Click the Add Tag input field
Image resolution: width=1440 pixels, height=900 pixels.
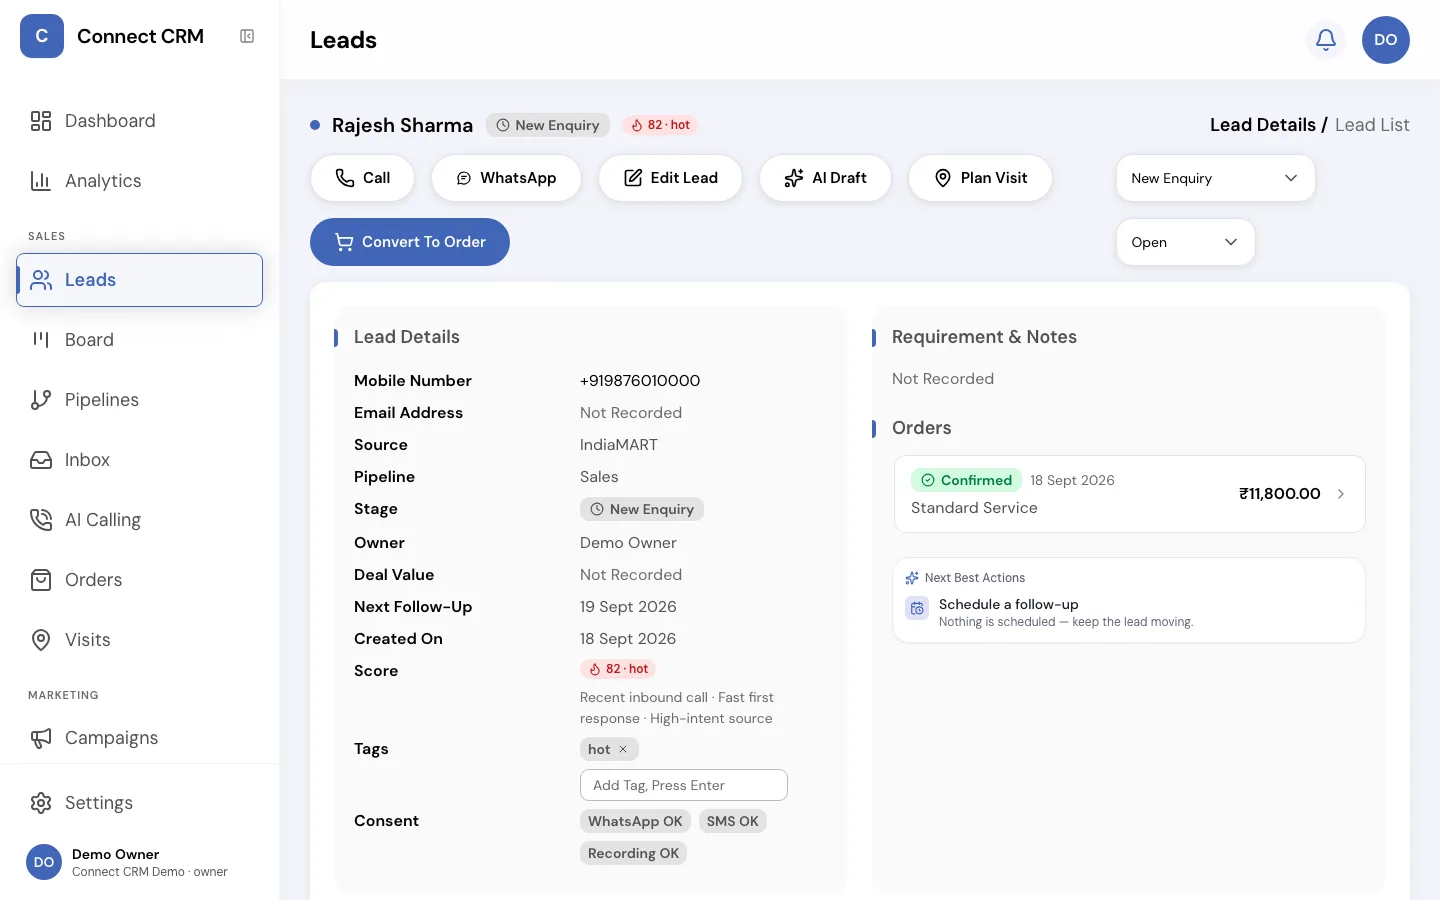684,785
